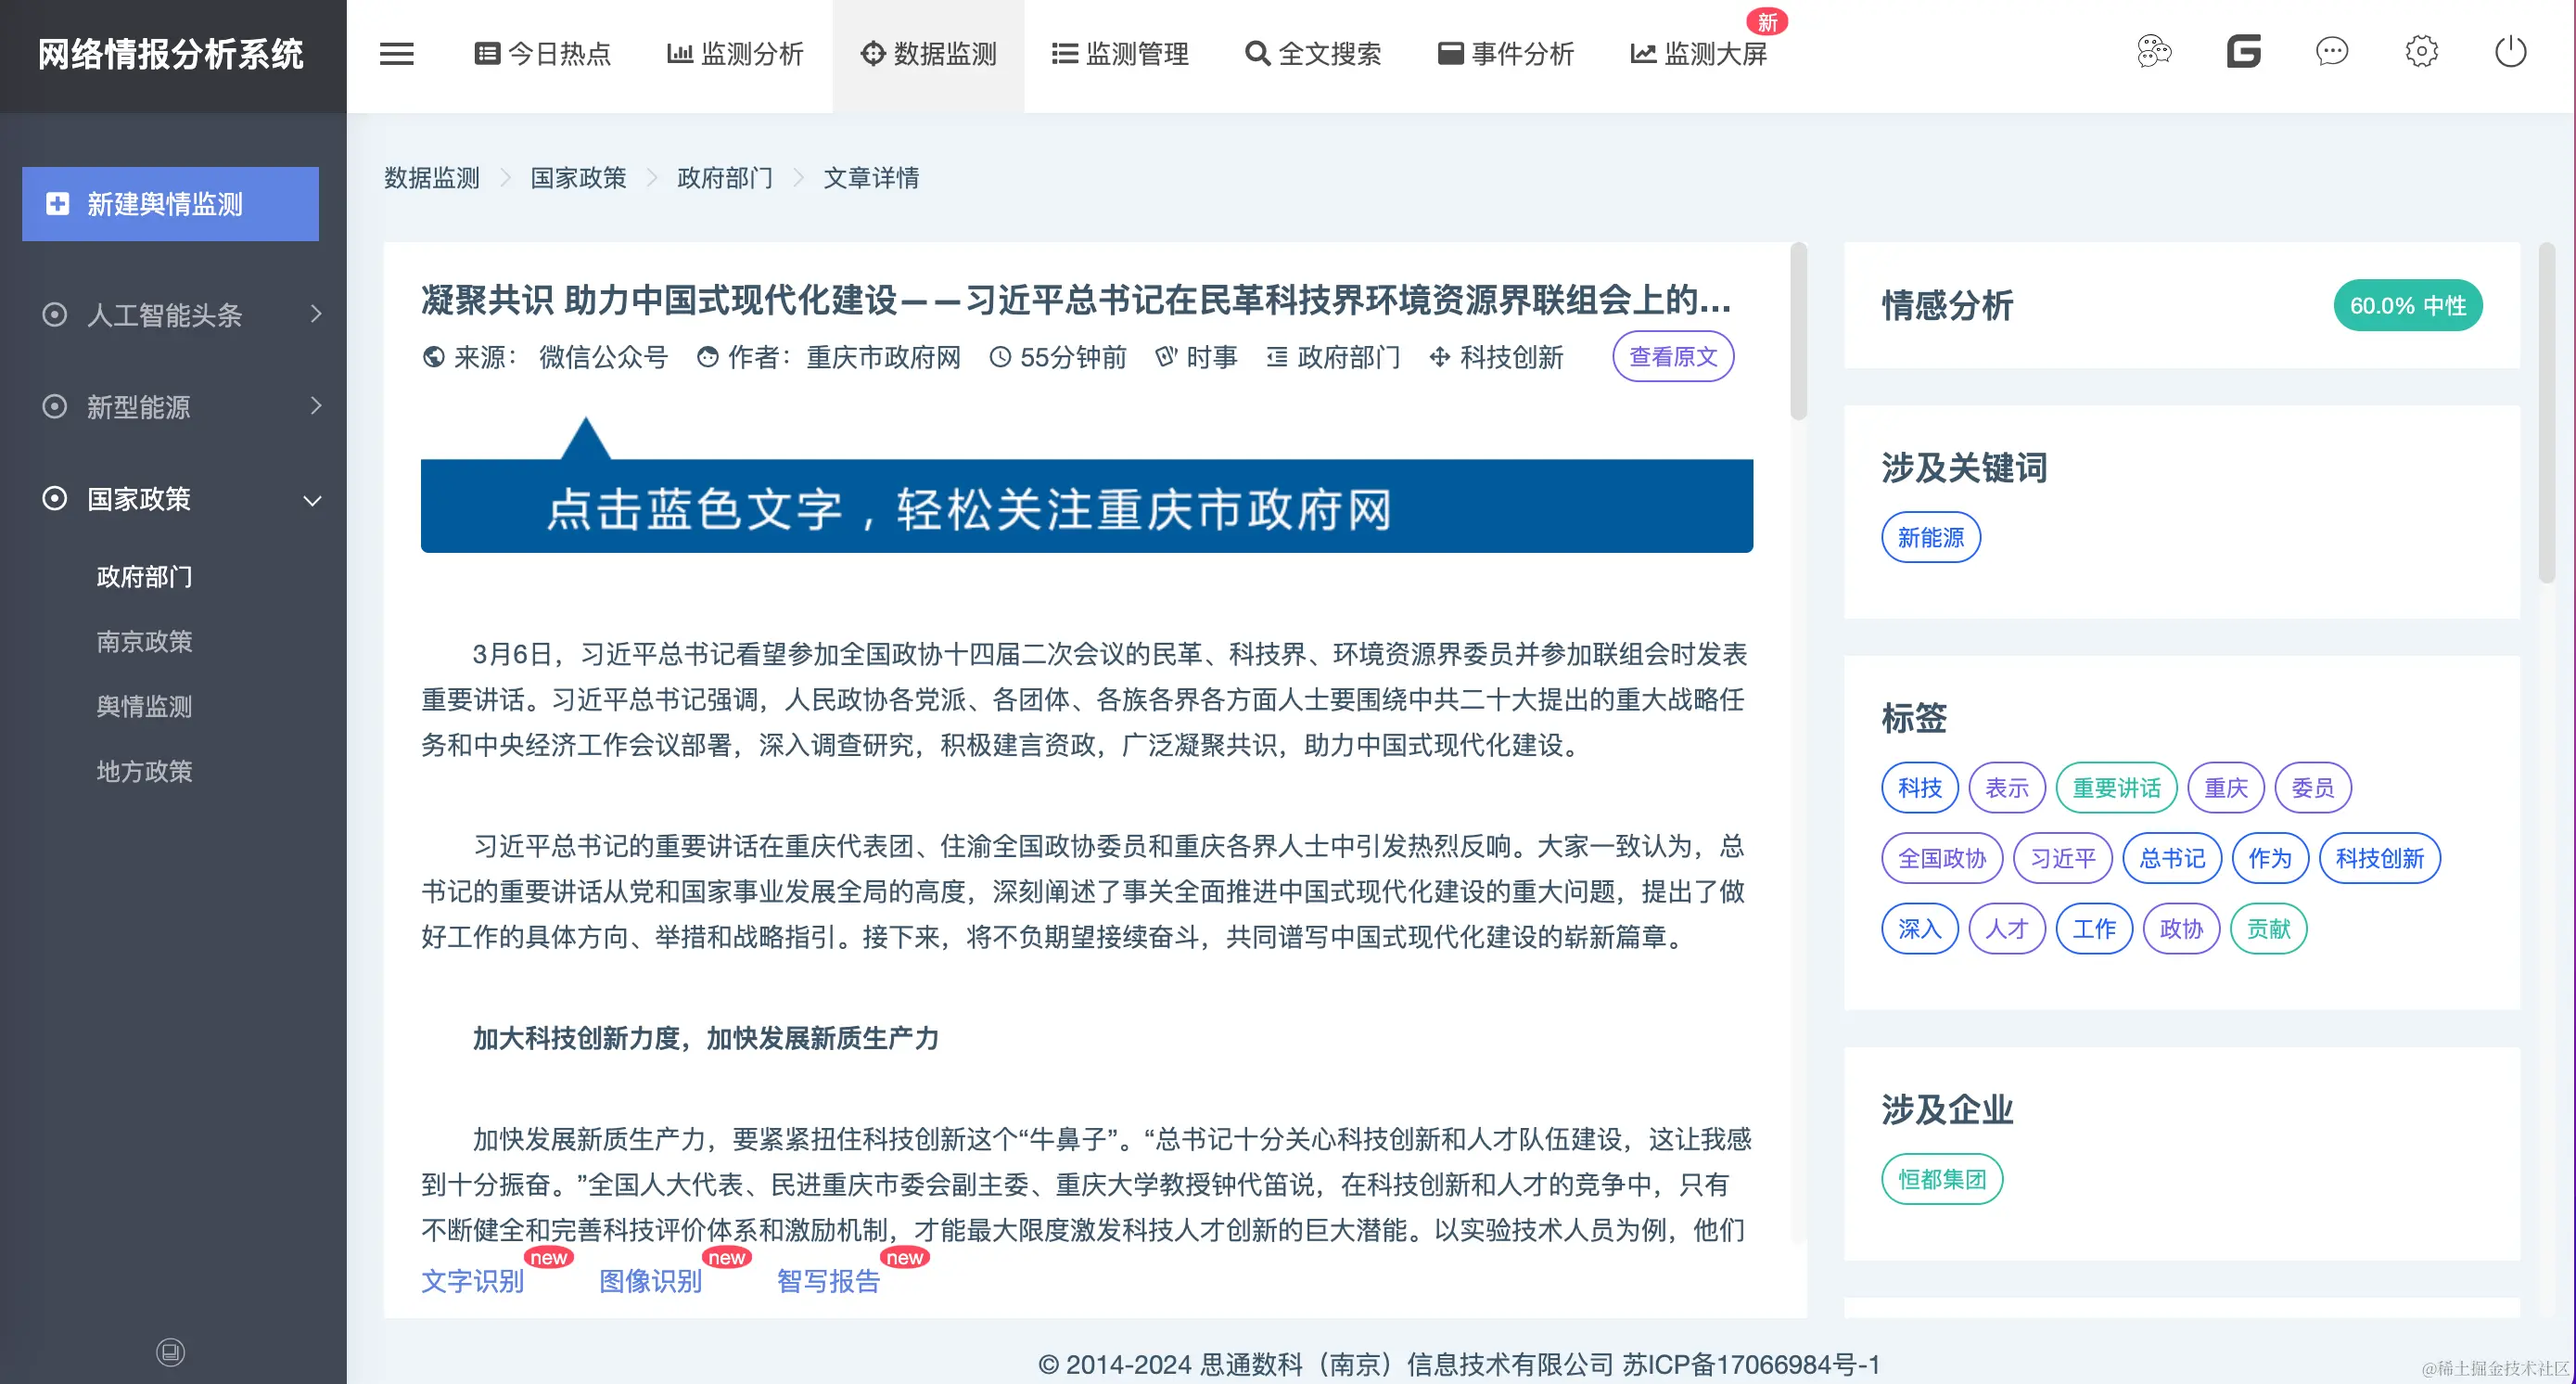
Task: Open 全文搜索 in top navigation
Action: [1313, 54]
